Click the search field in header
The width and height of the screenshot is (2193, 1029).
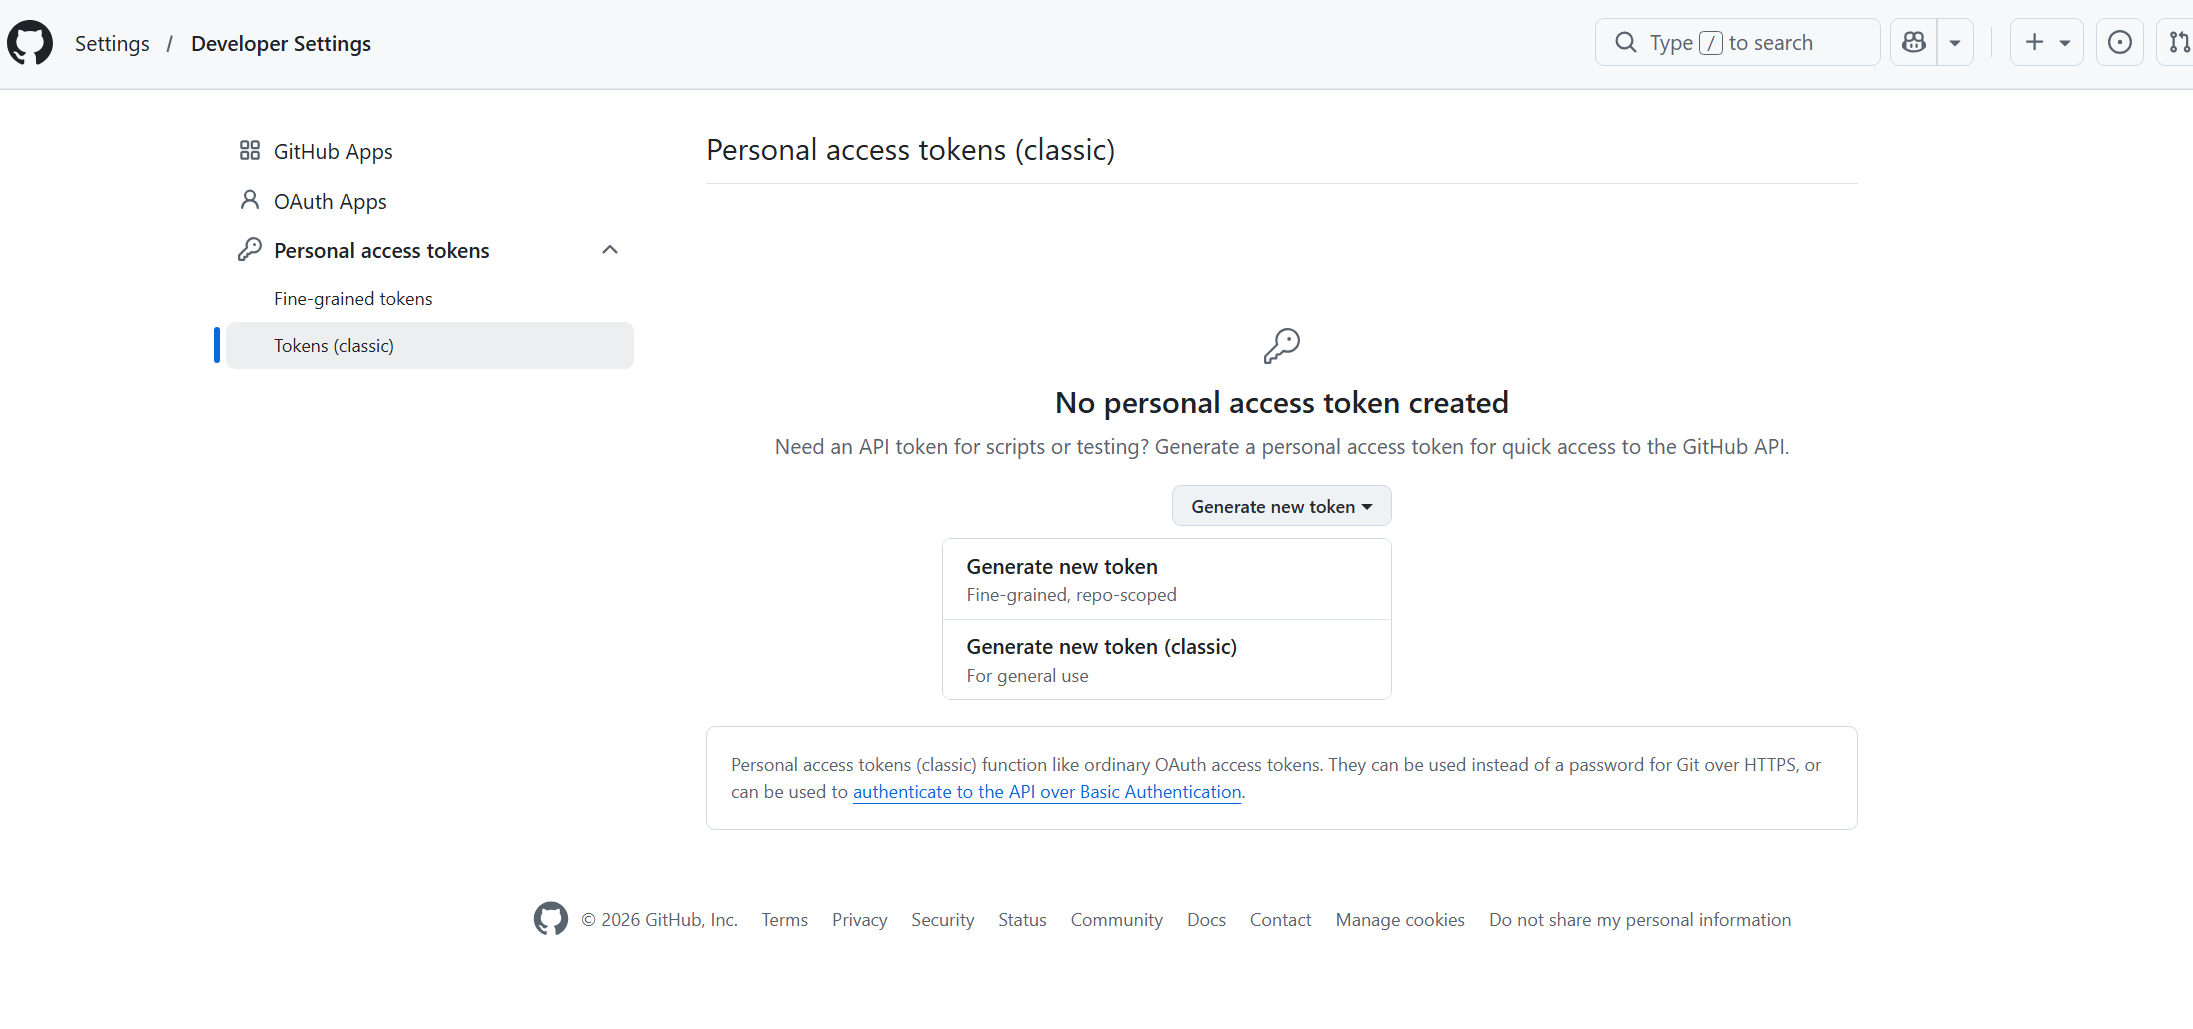(1737, 42)
